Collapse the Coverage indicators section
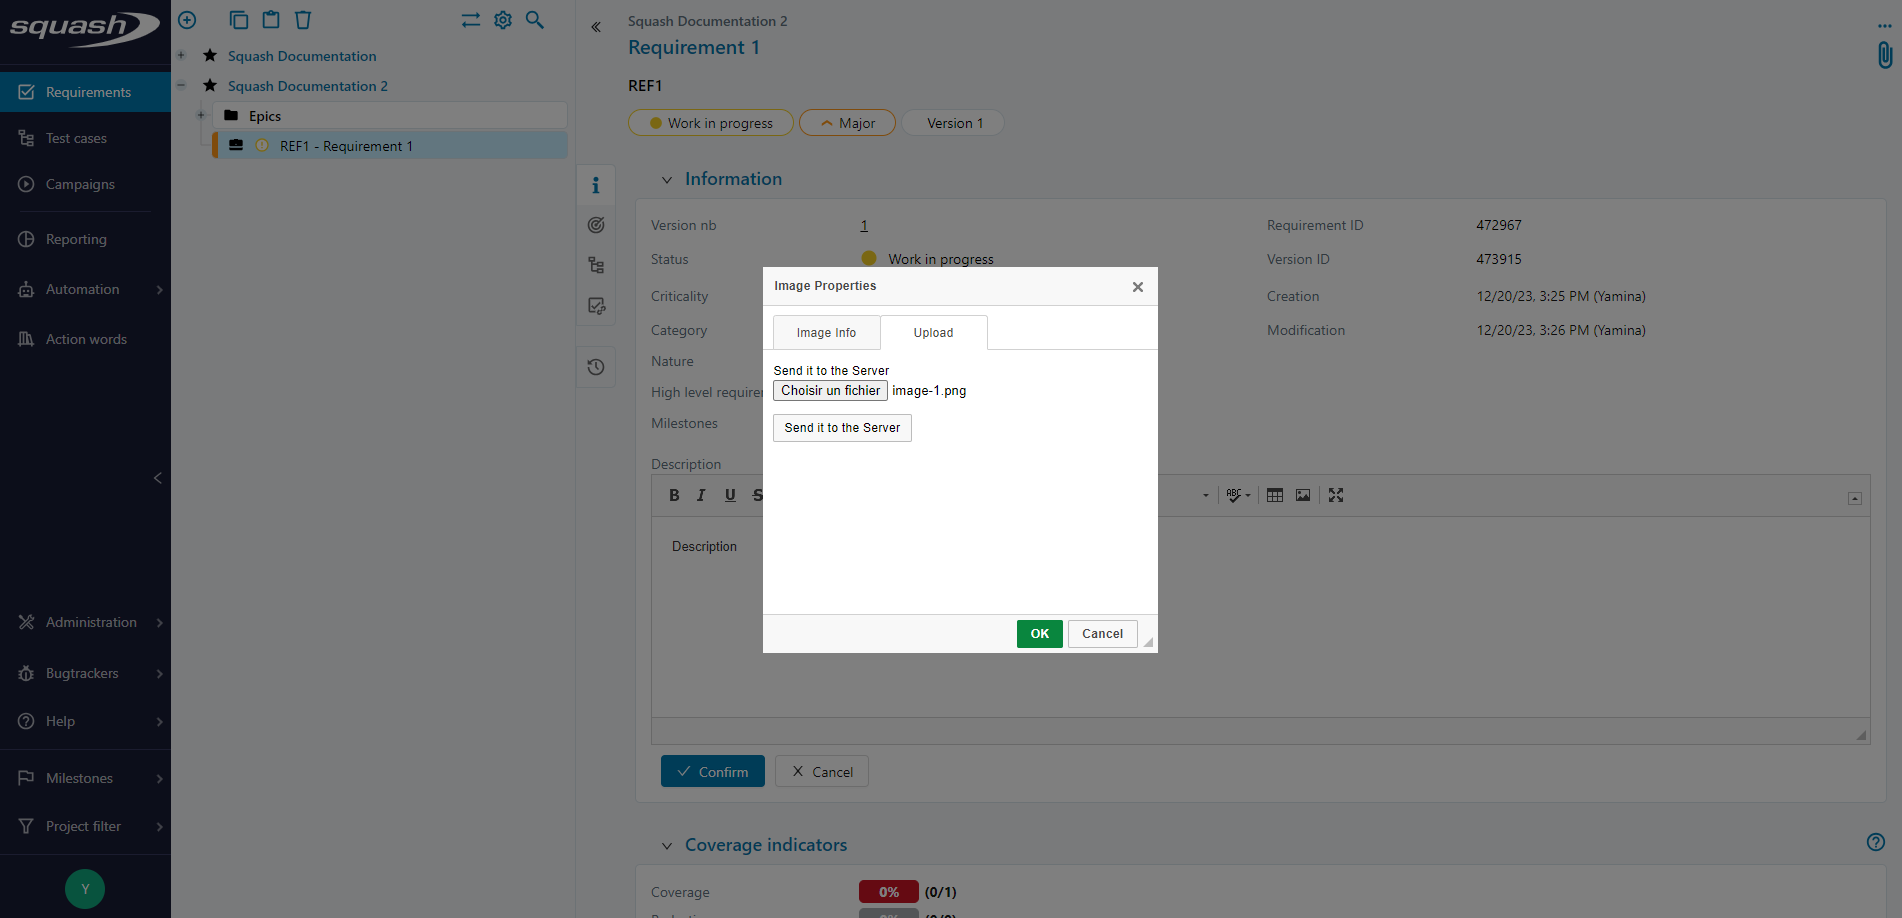Image resolution: width=1902 pixels, height=918 pixels. tap(667, 846)
